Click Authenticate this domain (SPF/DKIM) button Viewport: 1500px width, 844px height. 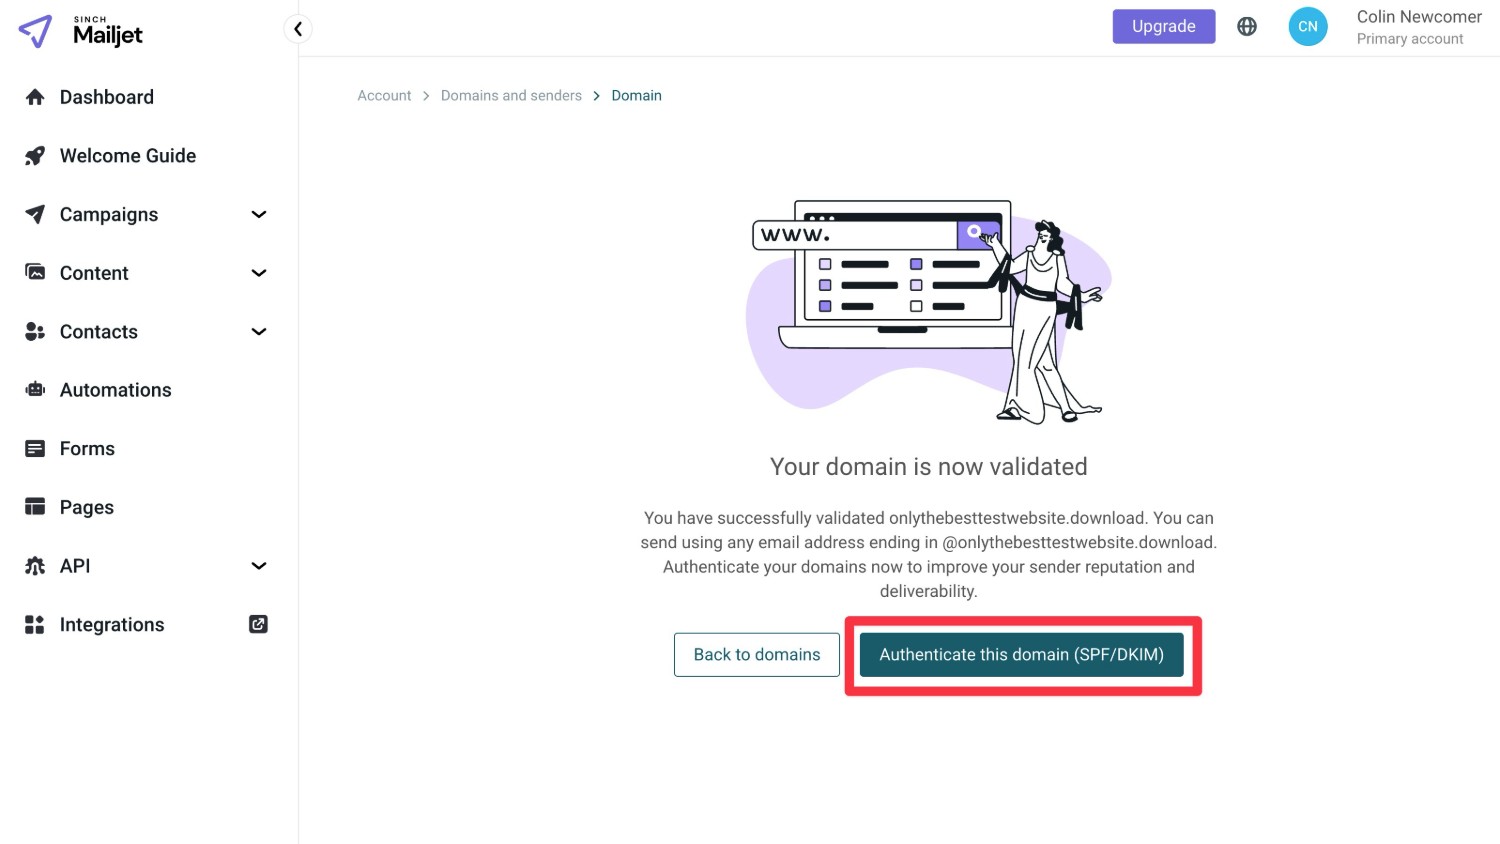click(1022, 655)
